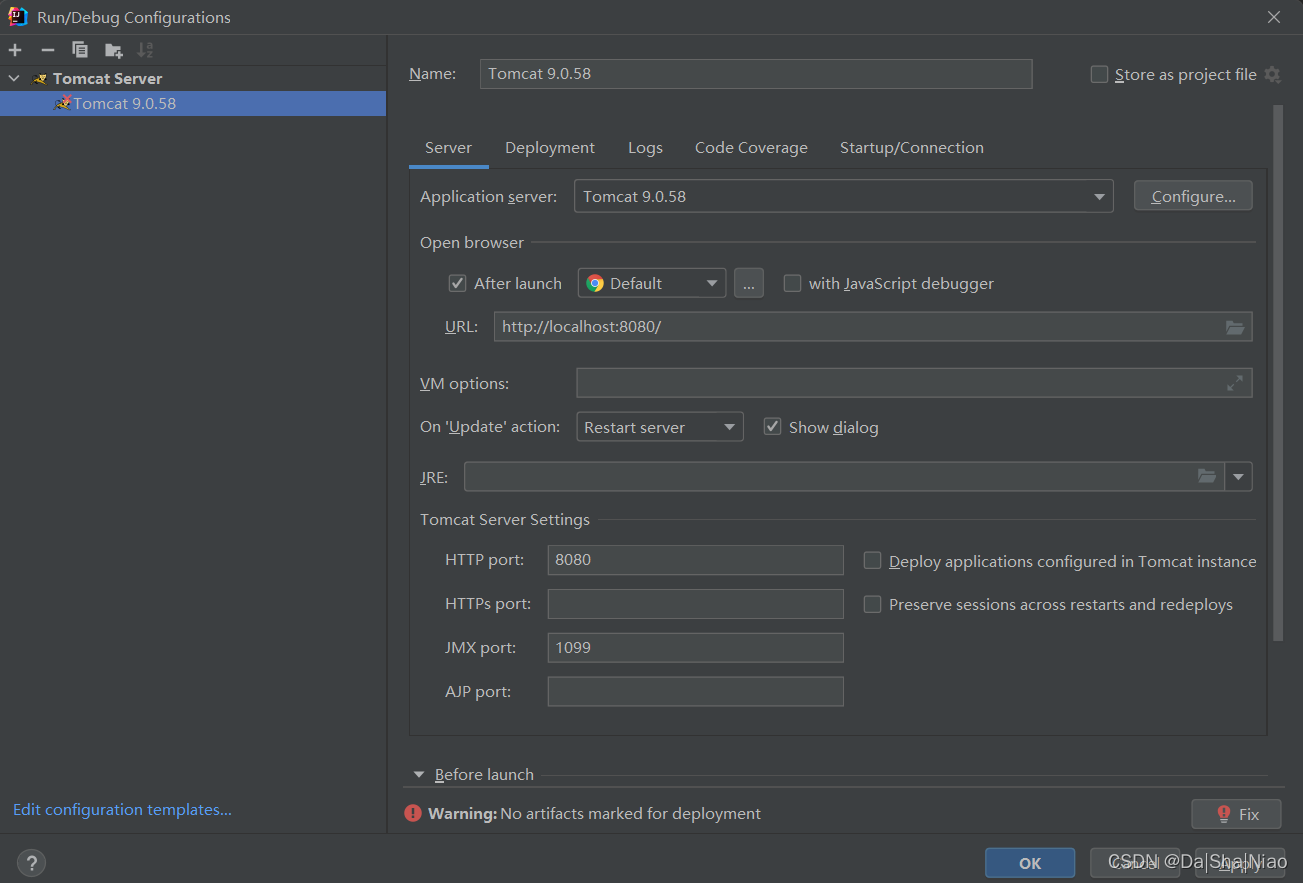Uncheck the After launch checkbox

pos(457,283)
